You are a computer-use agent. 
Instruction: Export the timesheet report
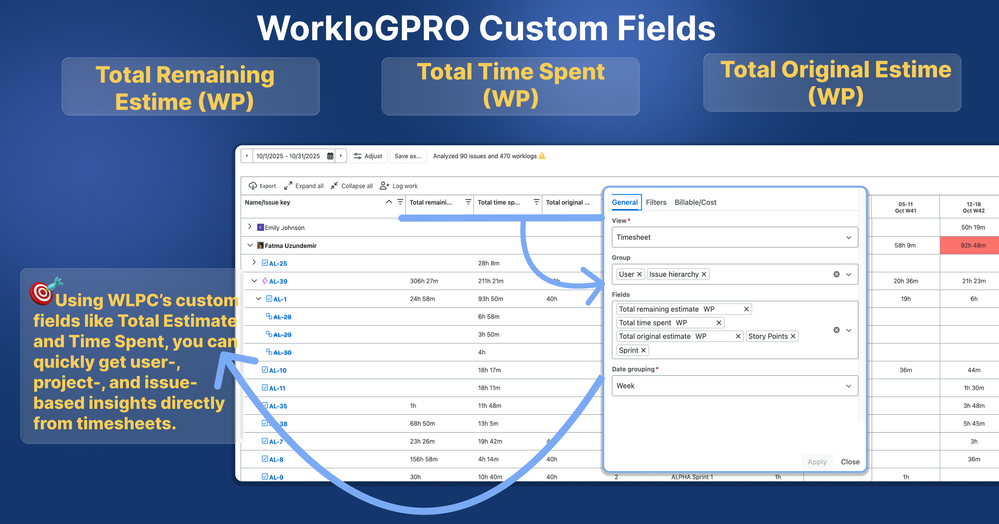point(262,186)
